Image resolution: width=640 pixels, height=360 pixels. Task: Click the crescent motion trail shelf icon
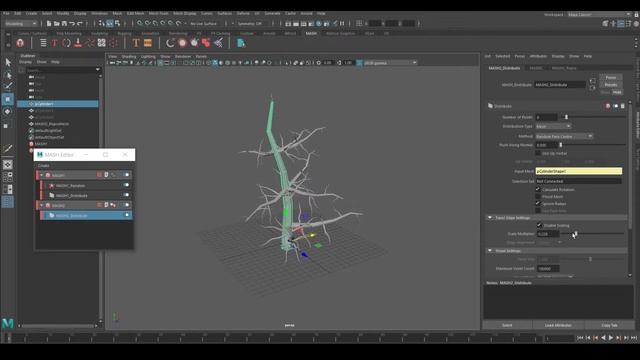click(170, 43)
